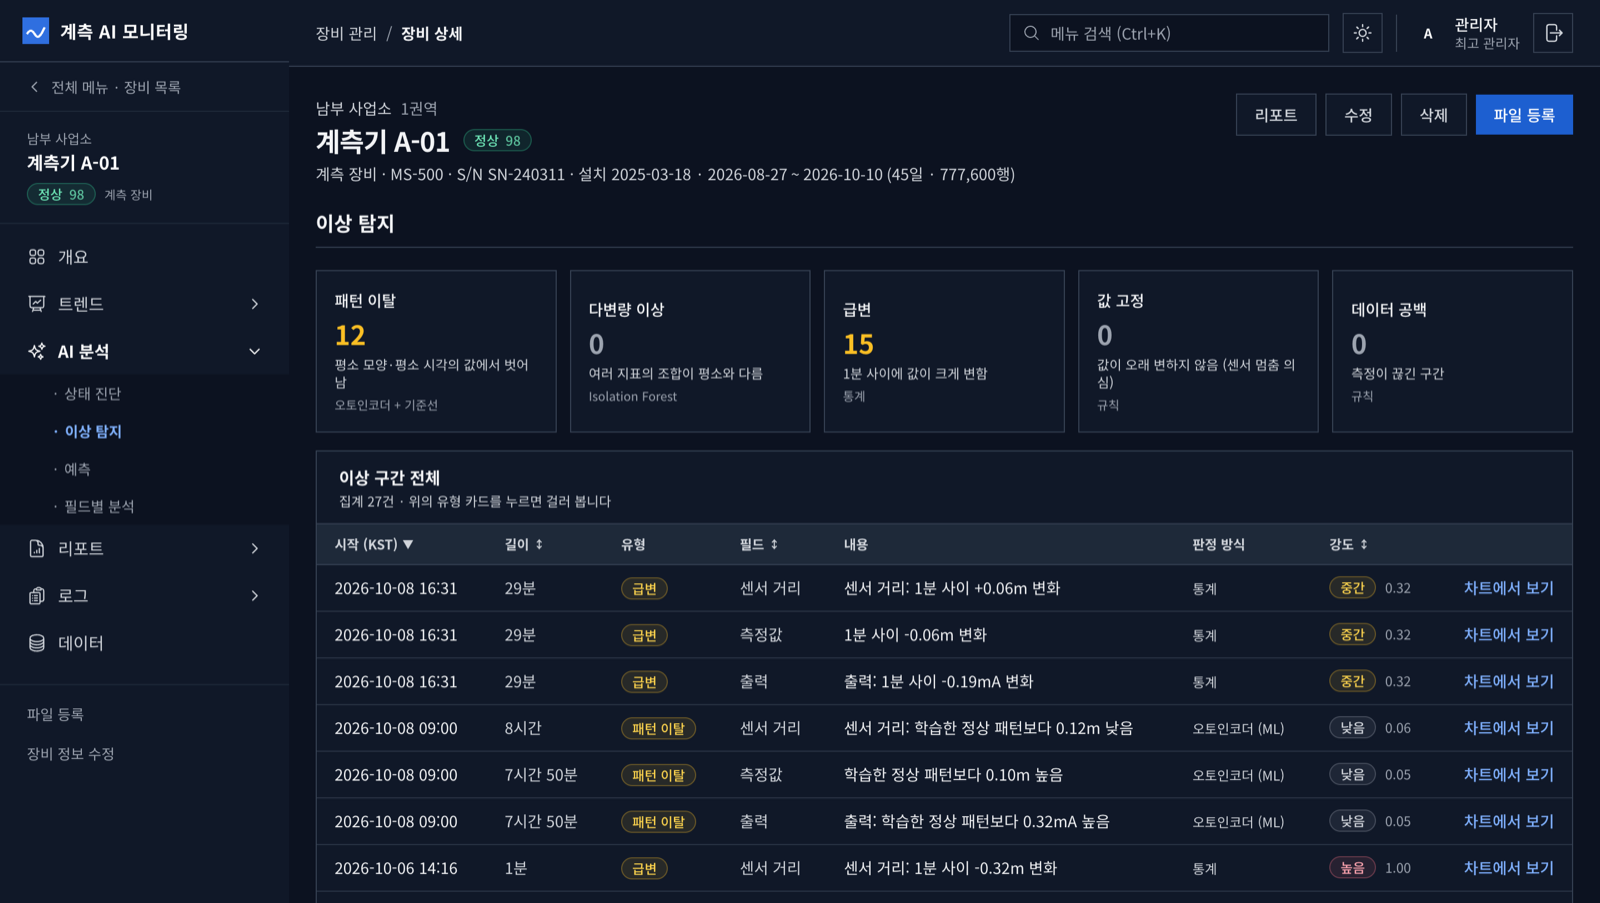The height and width of the screenshot is (903, 1600).
Task: Click the 트렌드 chart icon
Action: [37, 304]
